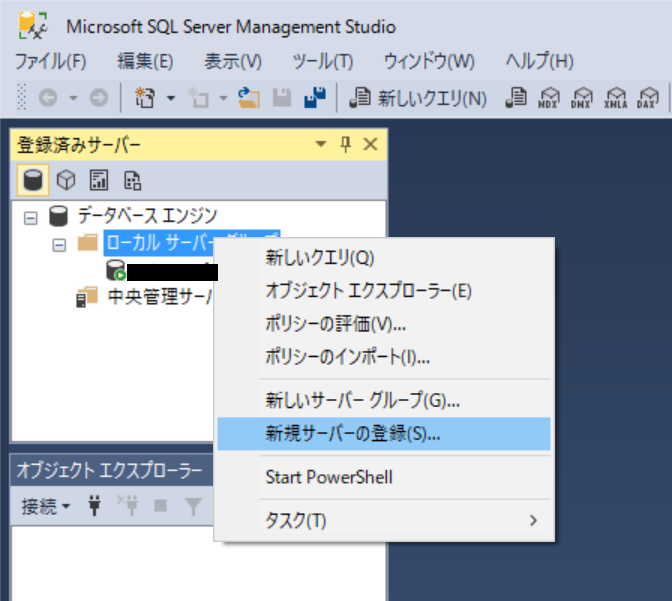
Task: Open the ヘルプ(H) menu
Action: click(x=539, y=61)
